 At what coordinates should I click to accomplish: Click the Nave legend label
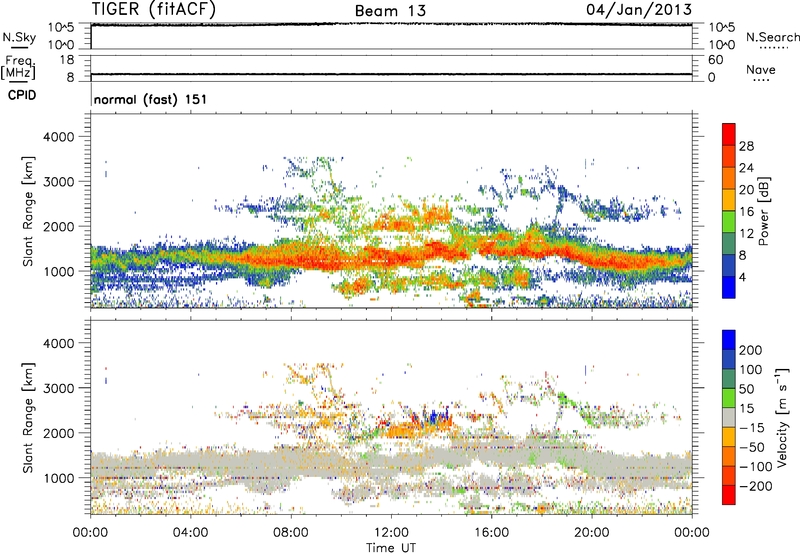[761, 70]
